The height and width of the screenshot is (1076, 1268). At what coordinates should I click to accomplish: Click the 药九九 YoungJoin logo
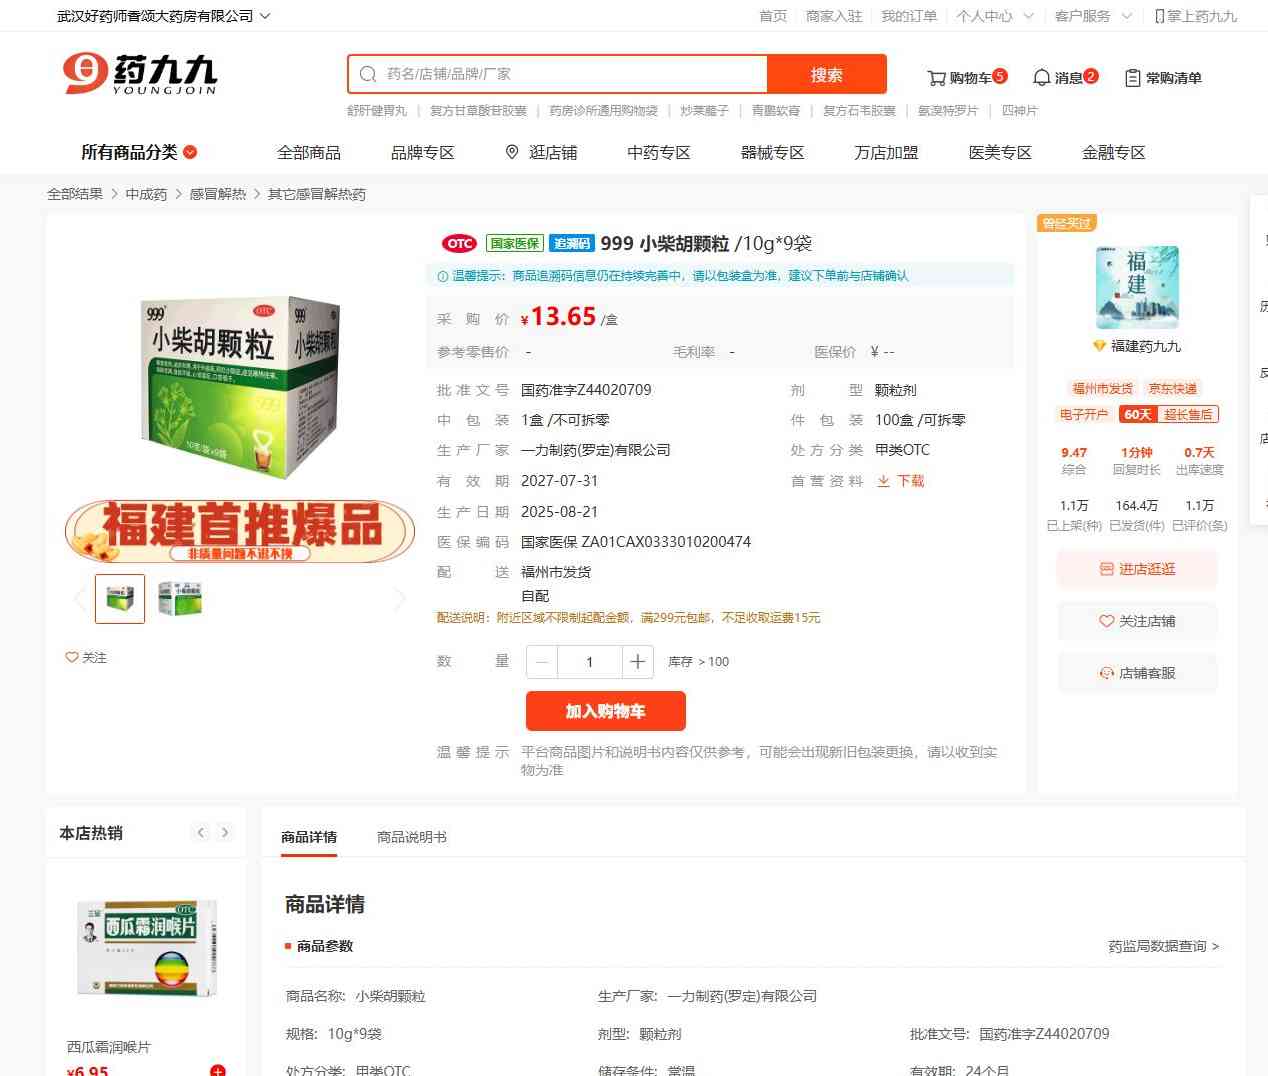click(x=140, y=74)
